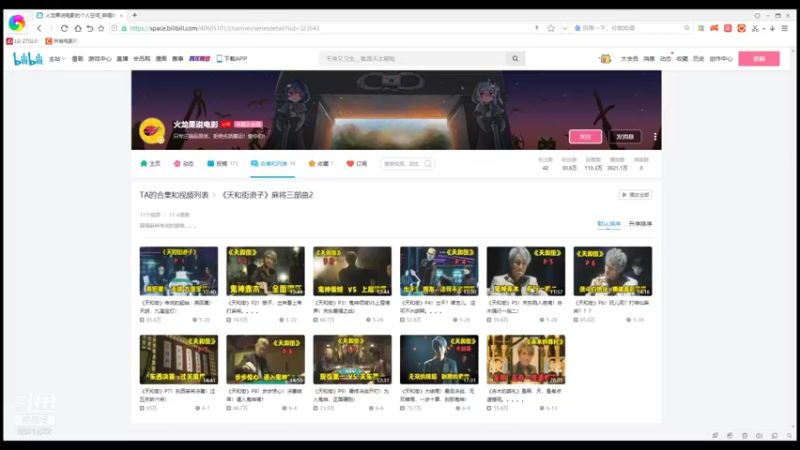Viewport: 800px width, 450px height.
Task: Click the undo-close-tab arrow icon
Action: click(x=89, y=29)
